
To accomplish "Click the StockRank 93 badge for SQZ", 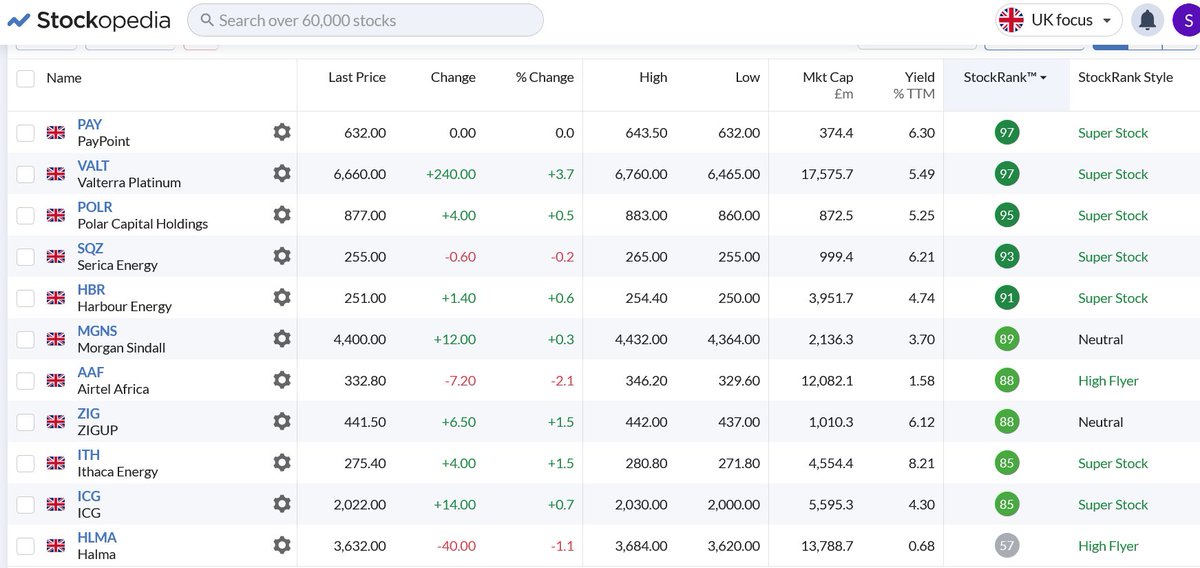I will (x=1006, y=256).
